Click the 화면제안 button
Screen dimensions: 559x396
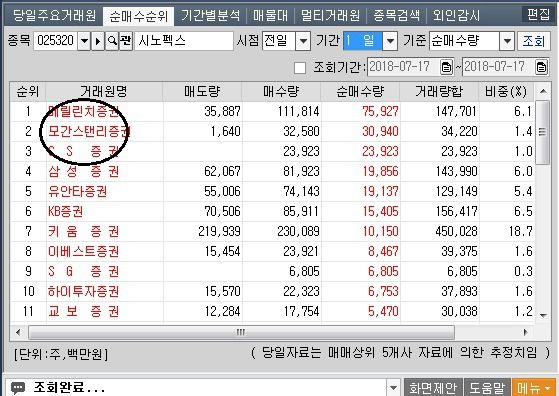[433, 387]
